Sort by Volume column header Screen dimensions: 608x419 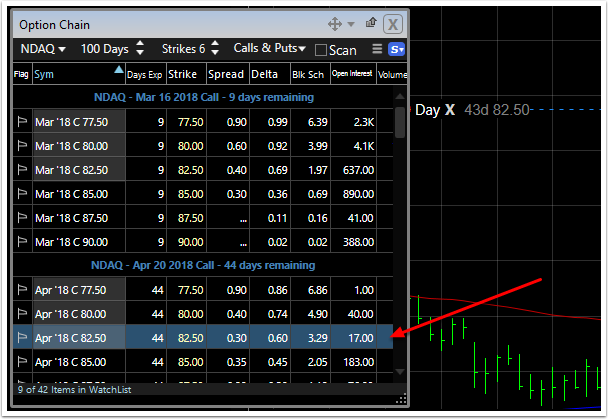[x=392, y=74]
